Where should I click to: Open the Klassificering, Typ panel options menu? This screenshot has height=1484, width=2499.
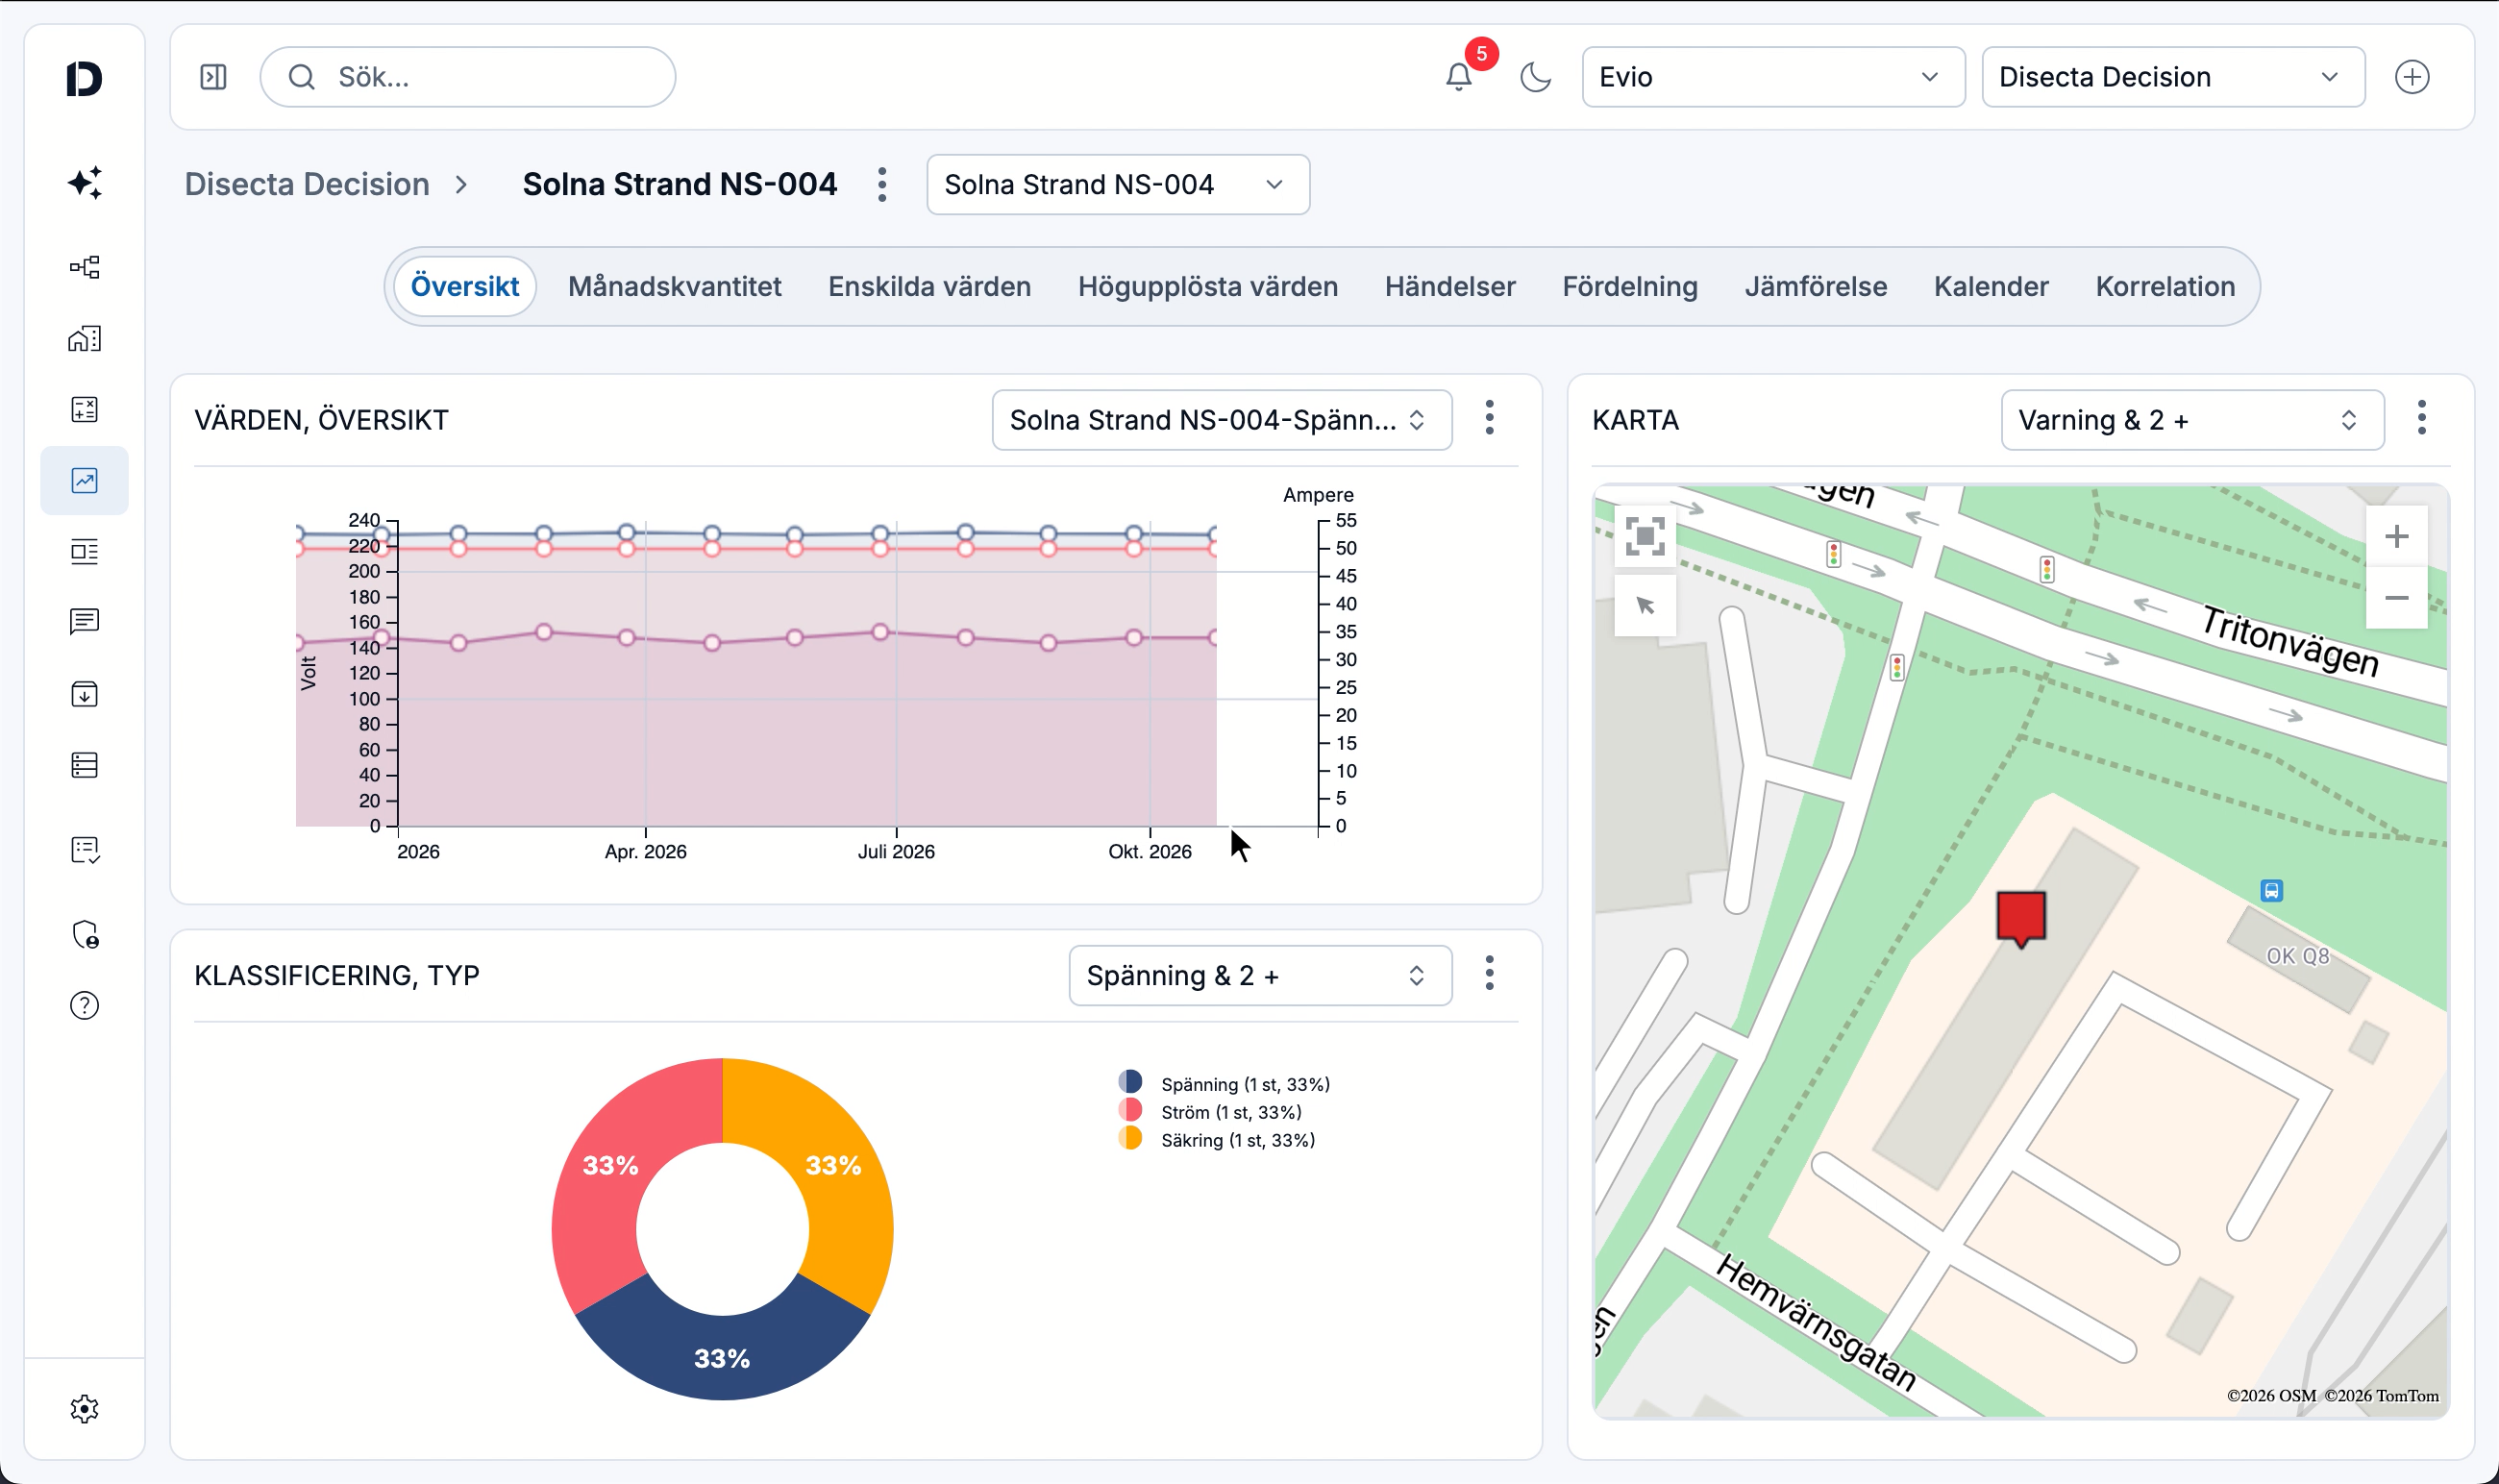tap(1490, 974)
